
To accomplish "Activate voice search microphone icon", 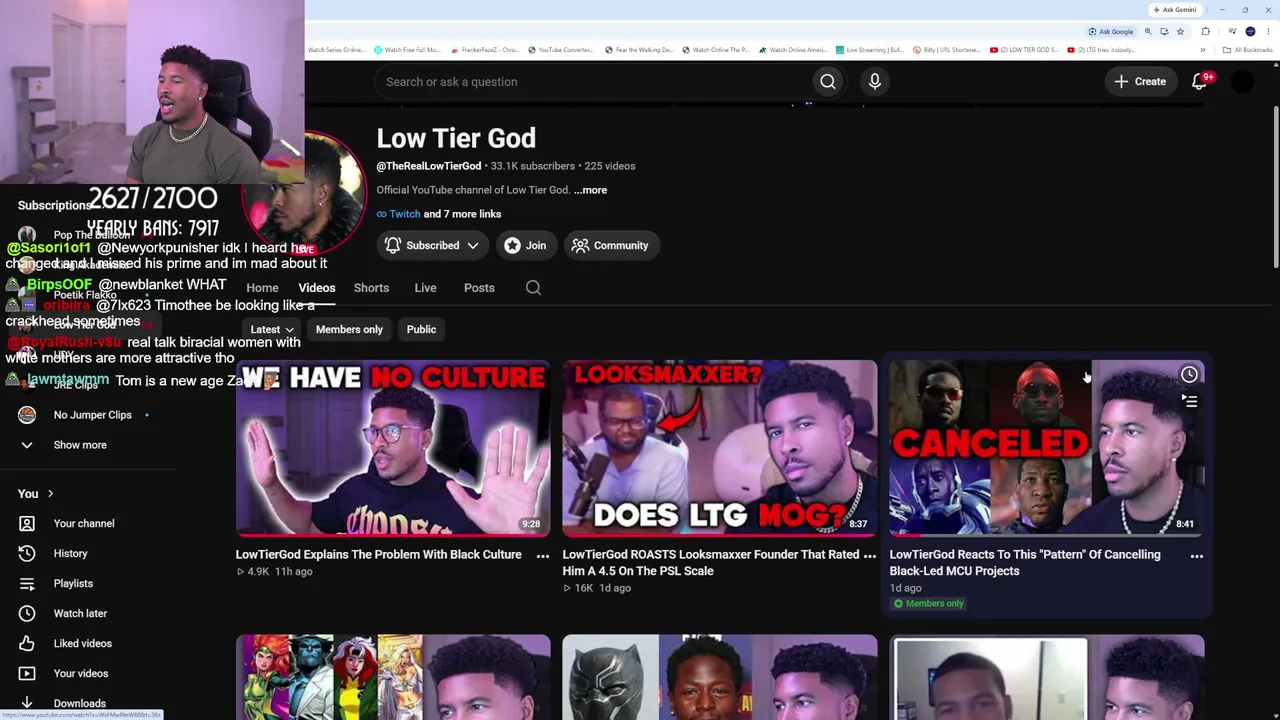I will (875, 82).
